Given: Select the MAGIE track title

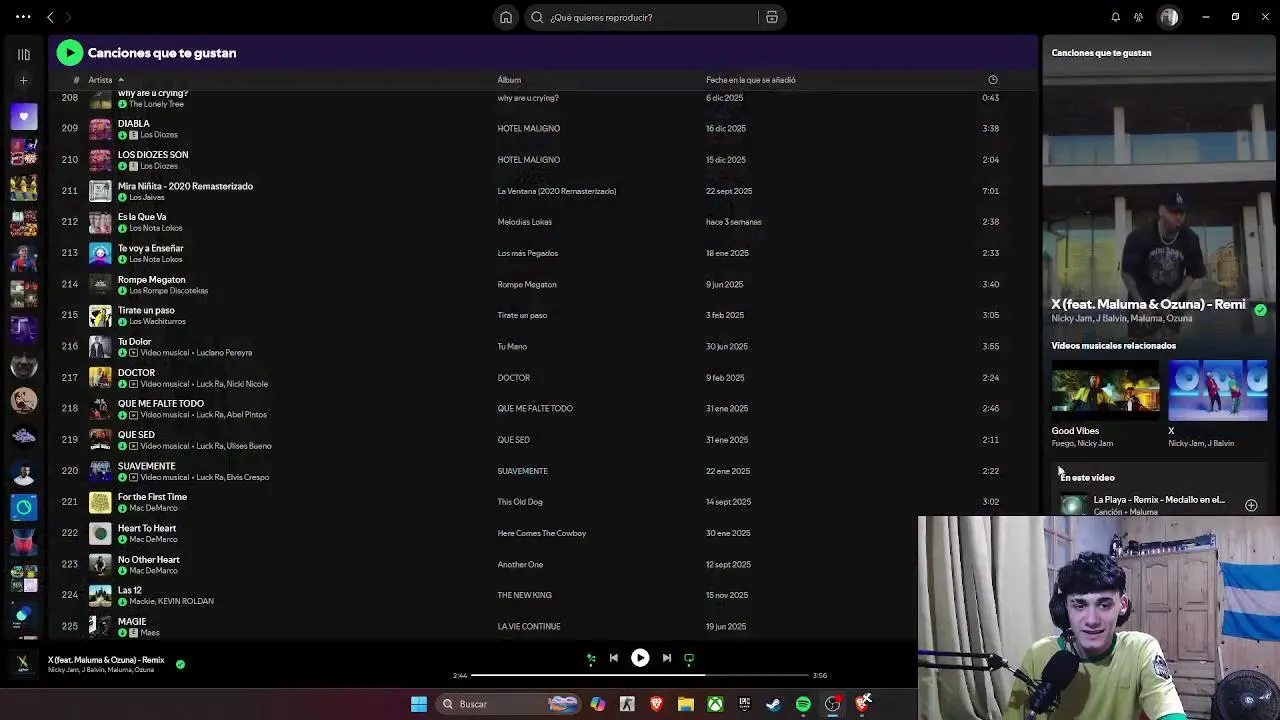Looking at the screenshot, I should pyautogui.click(x=132, y=622).
